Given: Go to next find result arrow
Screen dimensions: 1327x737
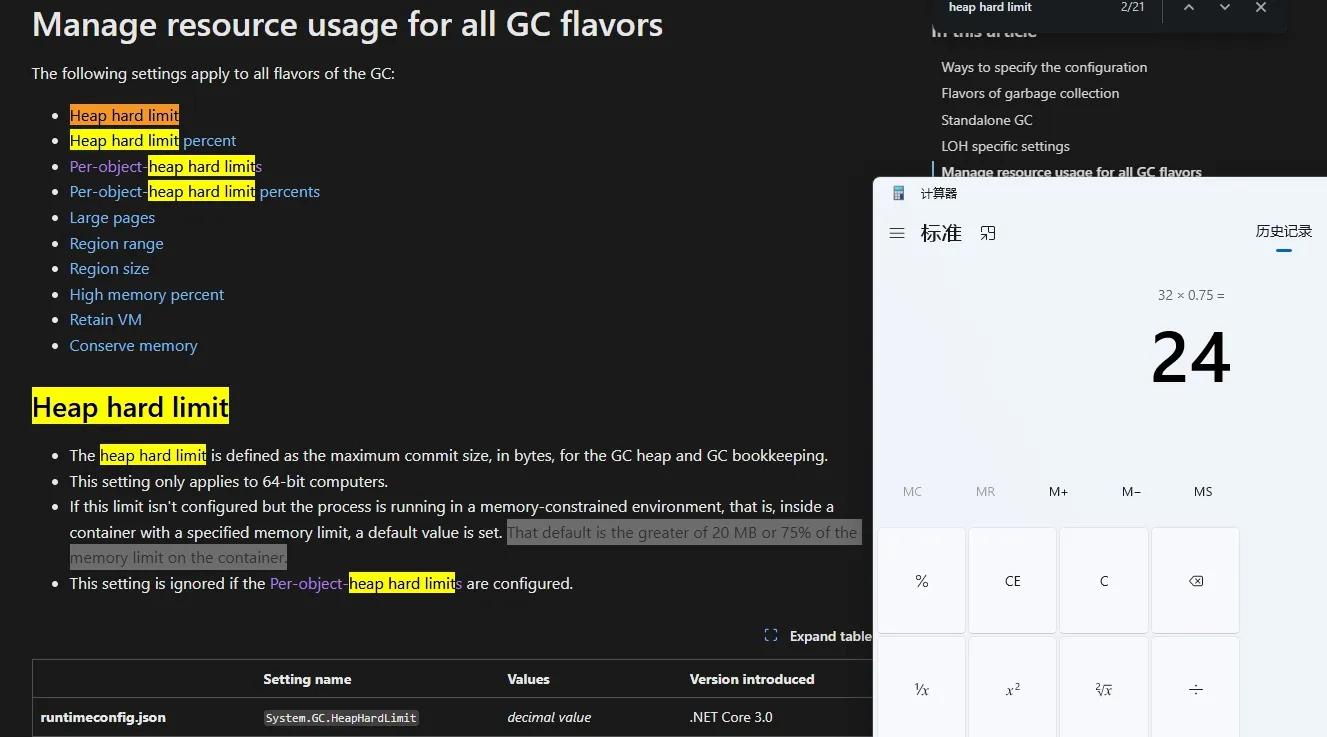Looking at the screenshot, I should [1225, 7].
